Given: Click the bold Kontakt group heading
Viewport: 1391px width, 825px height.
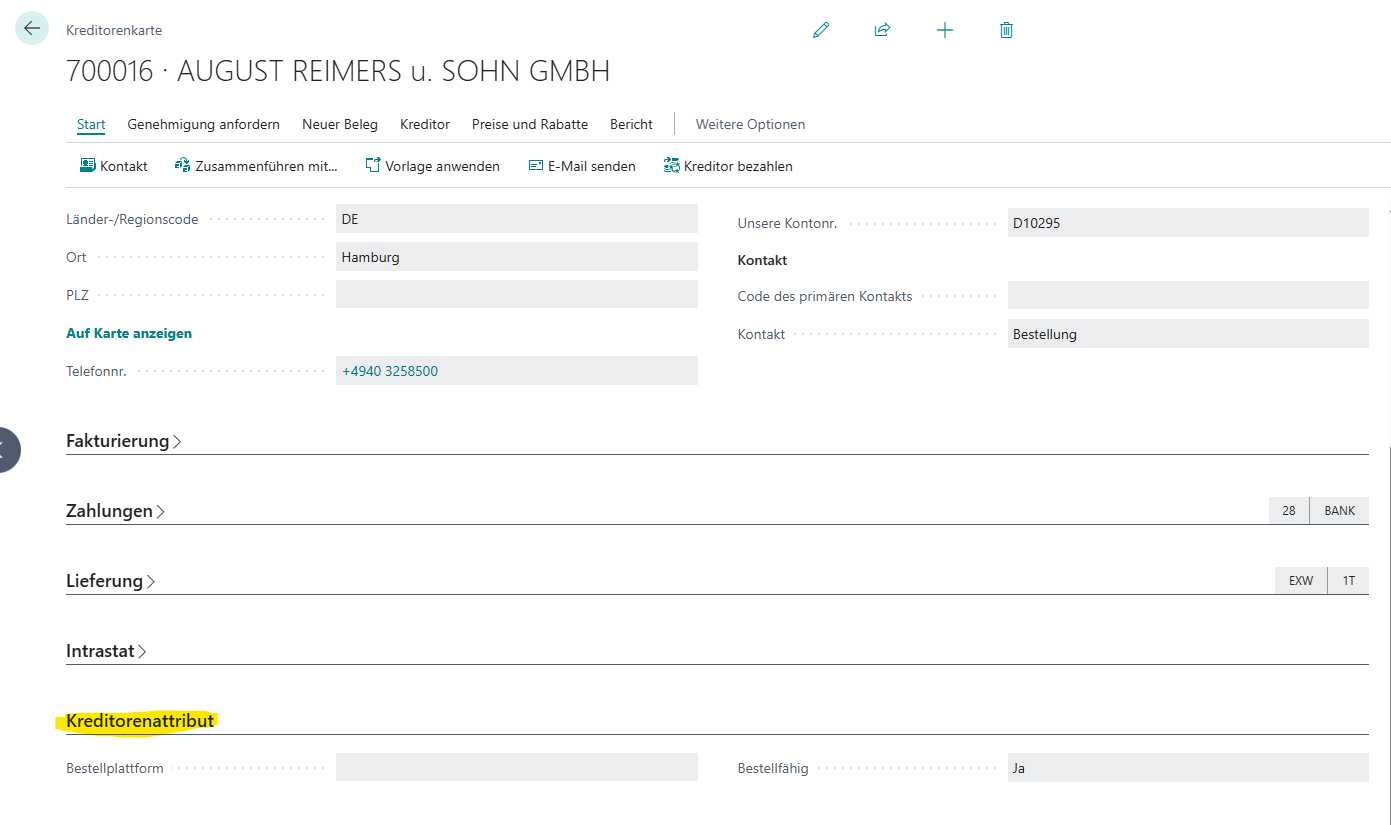Looking at the screenshot, I should click(x=762, y=260).
